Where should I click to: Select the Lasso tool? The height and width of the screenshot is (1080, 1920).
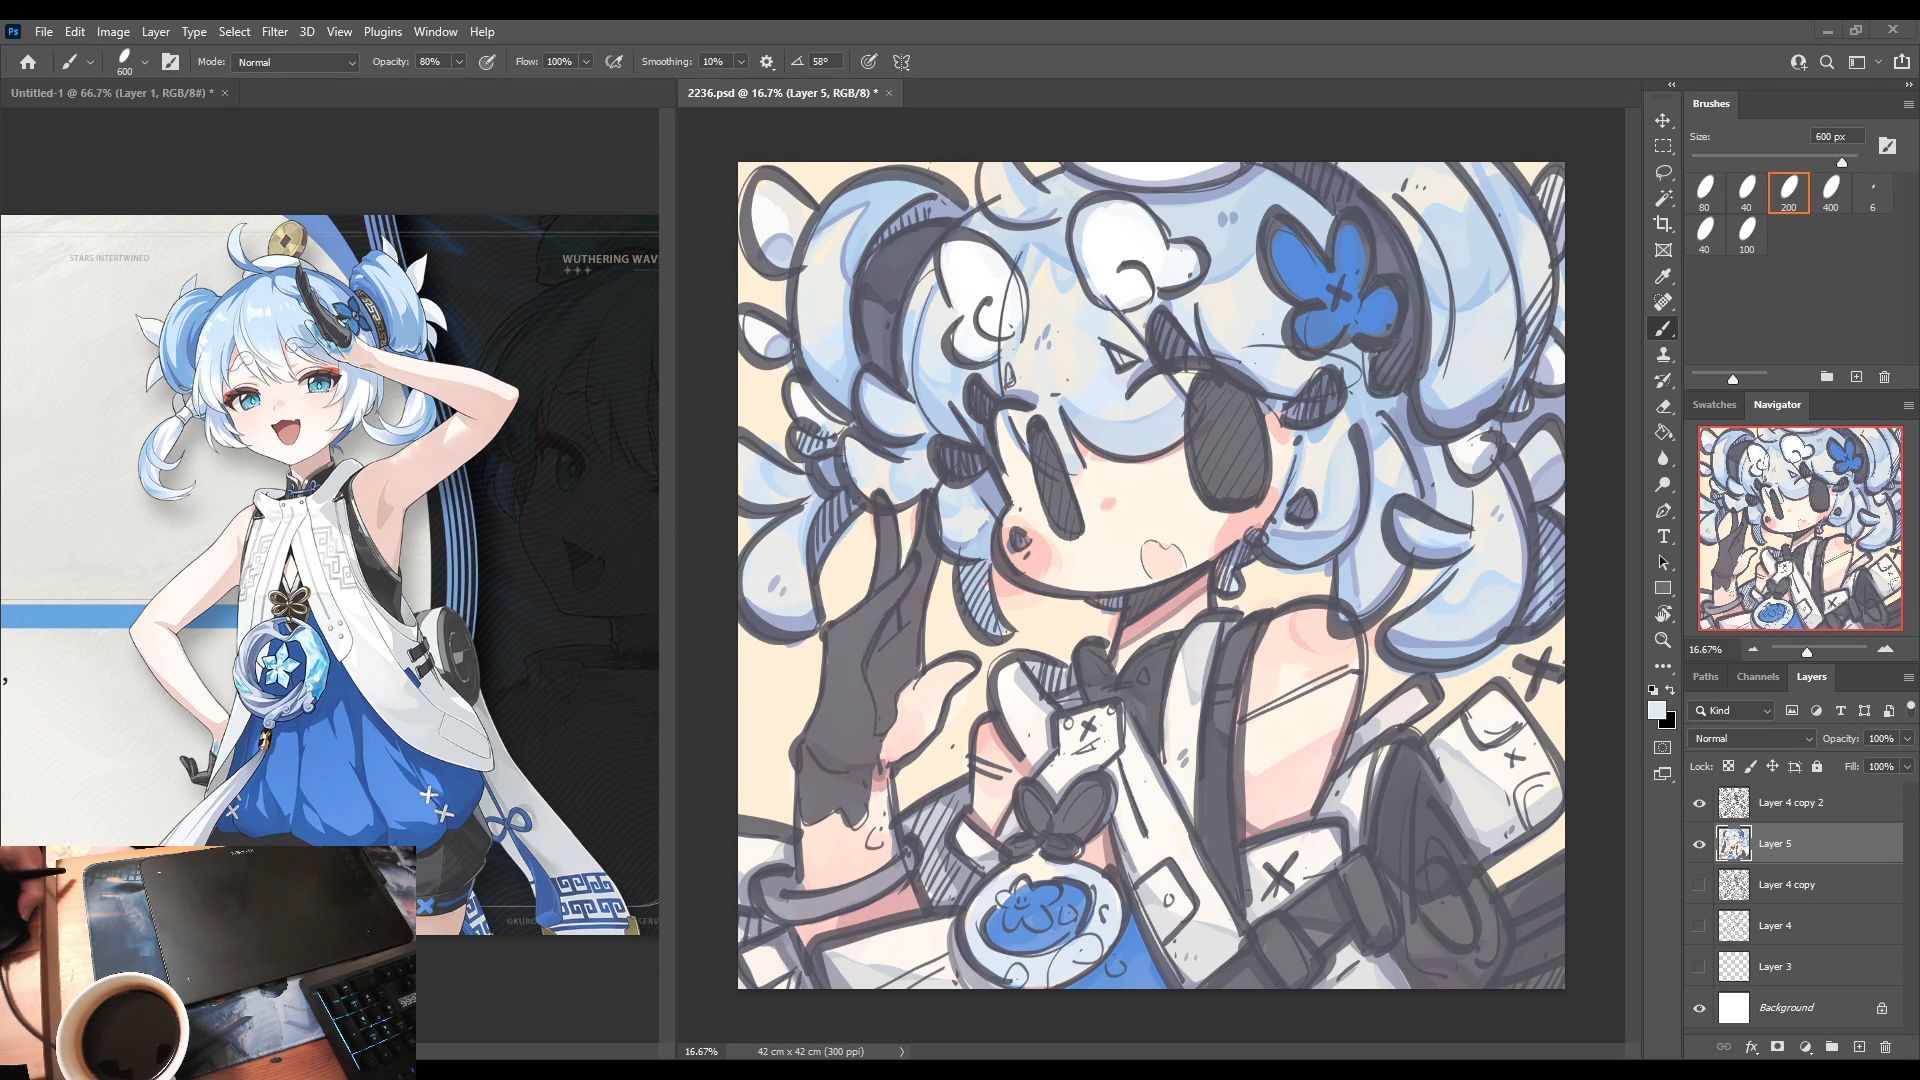[1663, 172]
